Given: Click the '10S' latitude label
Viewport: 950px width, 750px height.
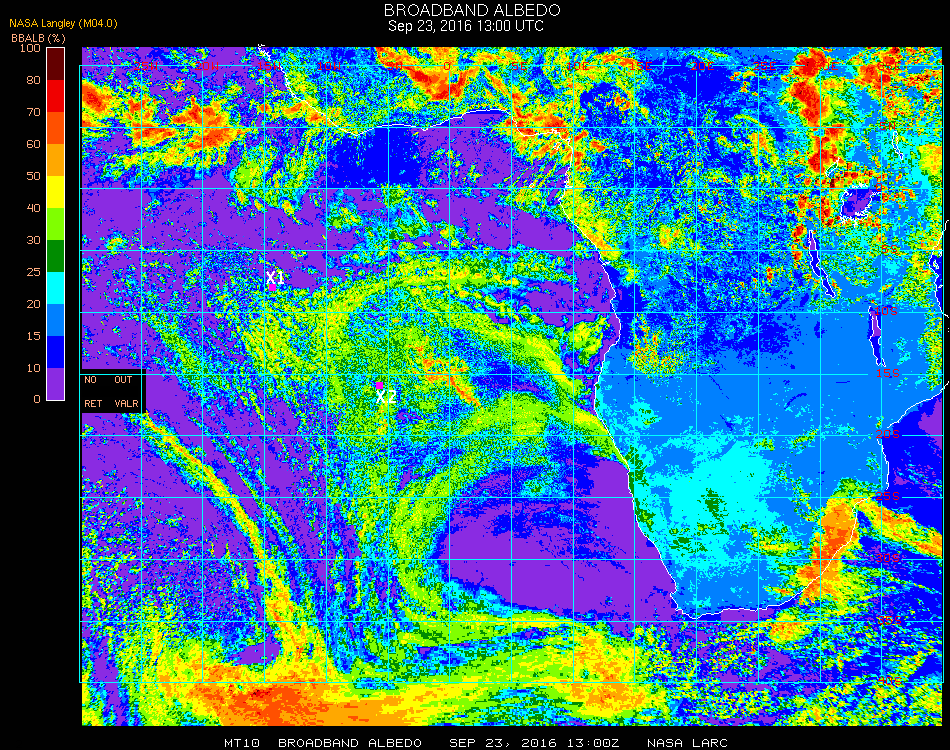Looking at the screenshot, I should coord(886,311).
